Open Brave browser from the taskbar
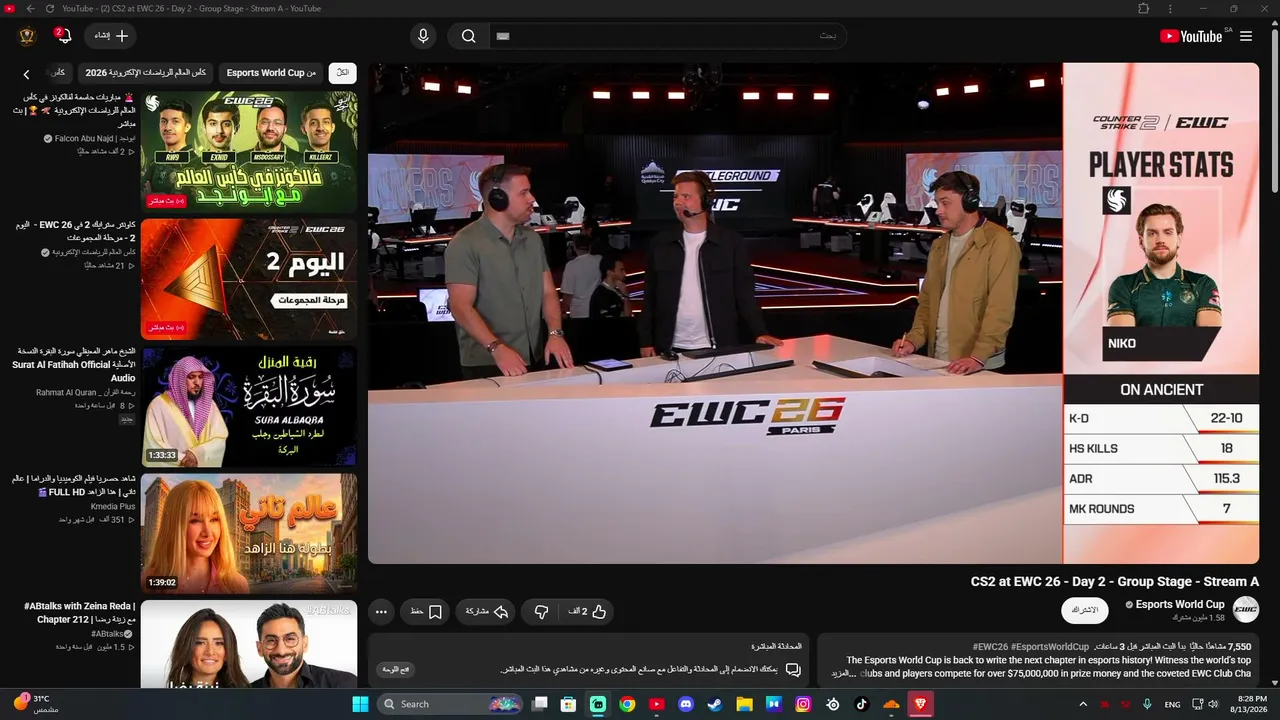1280x720 pixels. tap(920, 704)
